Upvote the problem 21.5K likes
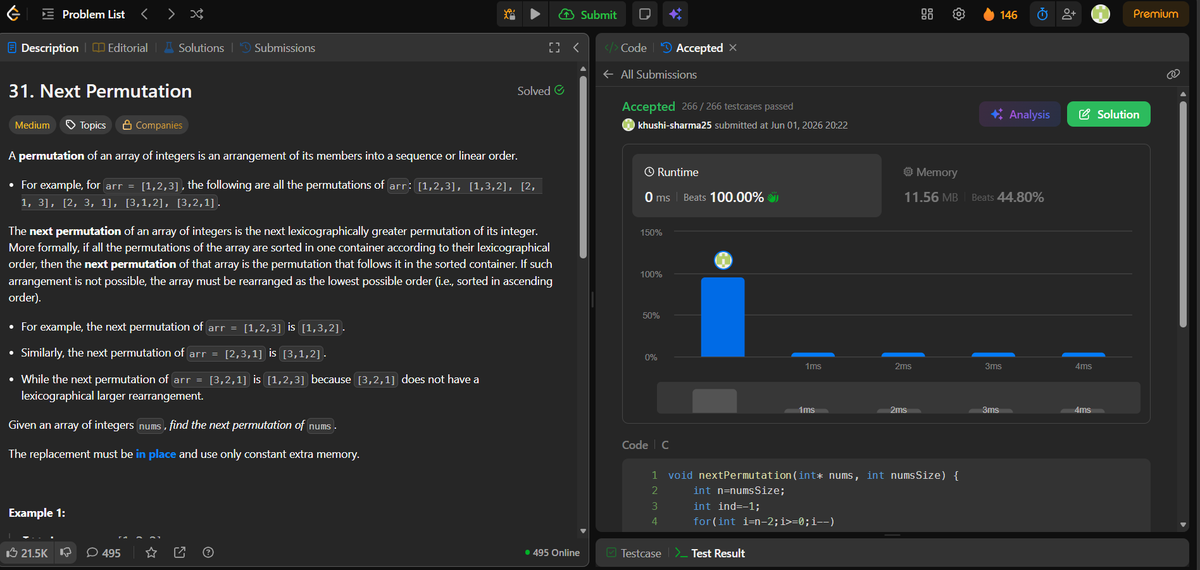This screenshot has height=570, width=1200. pyautogui.click(x=29, y=552)
